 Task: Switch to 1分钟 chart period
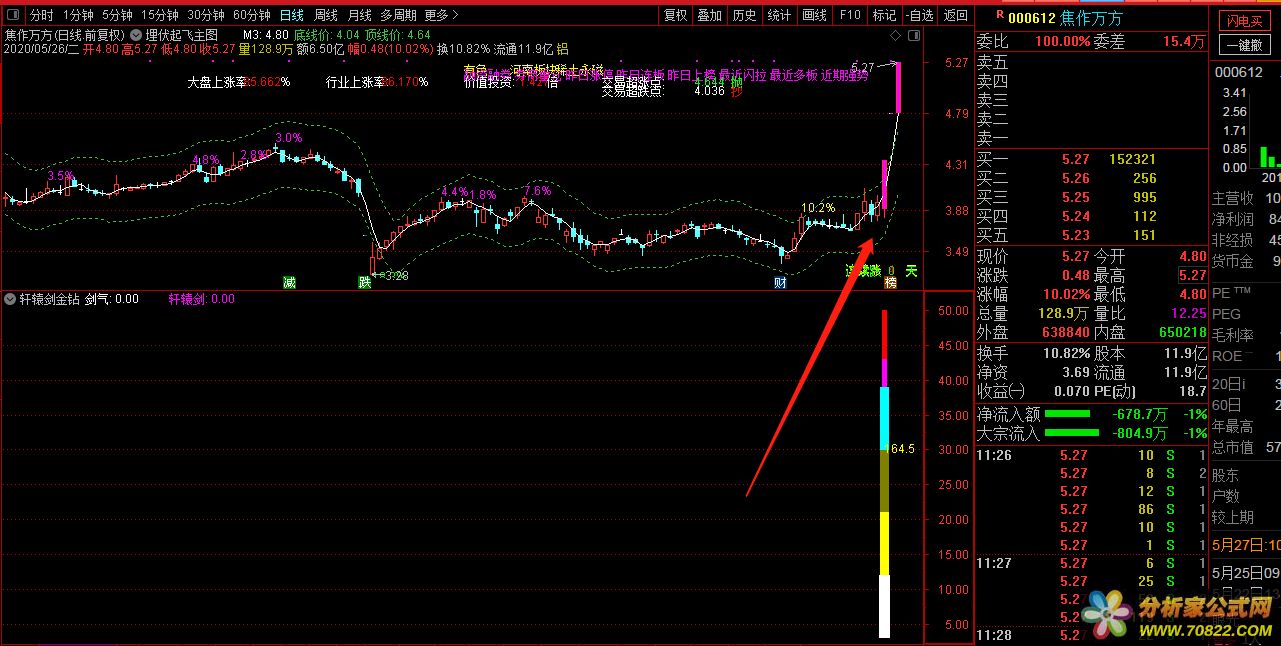78,15
